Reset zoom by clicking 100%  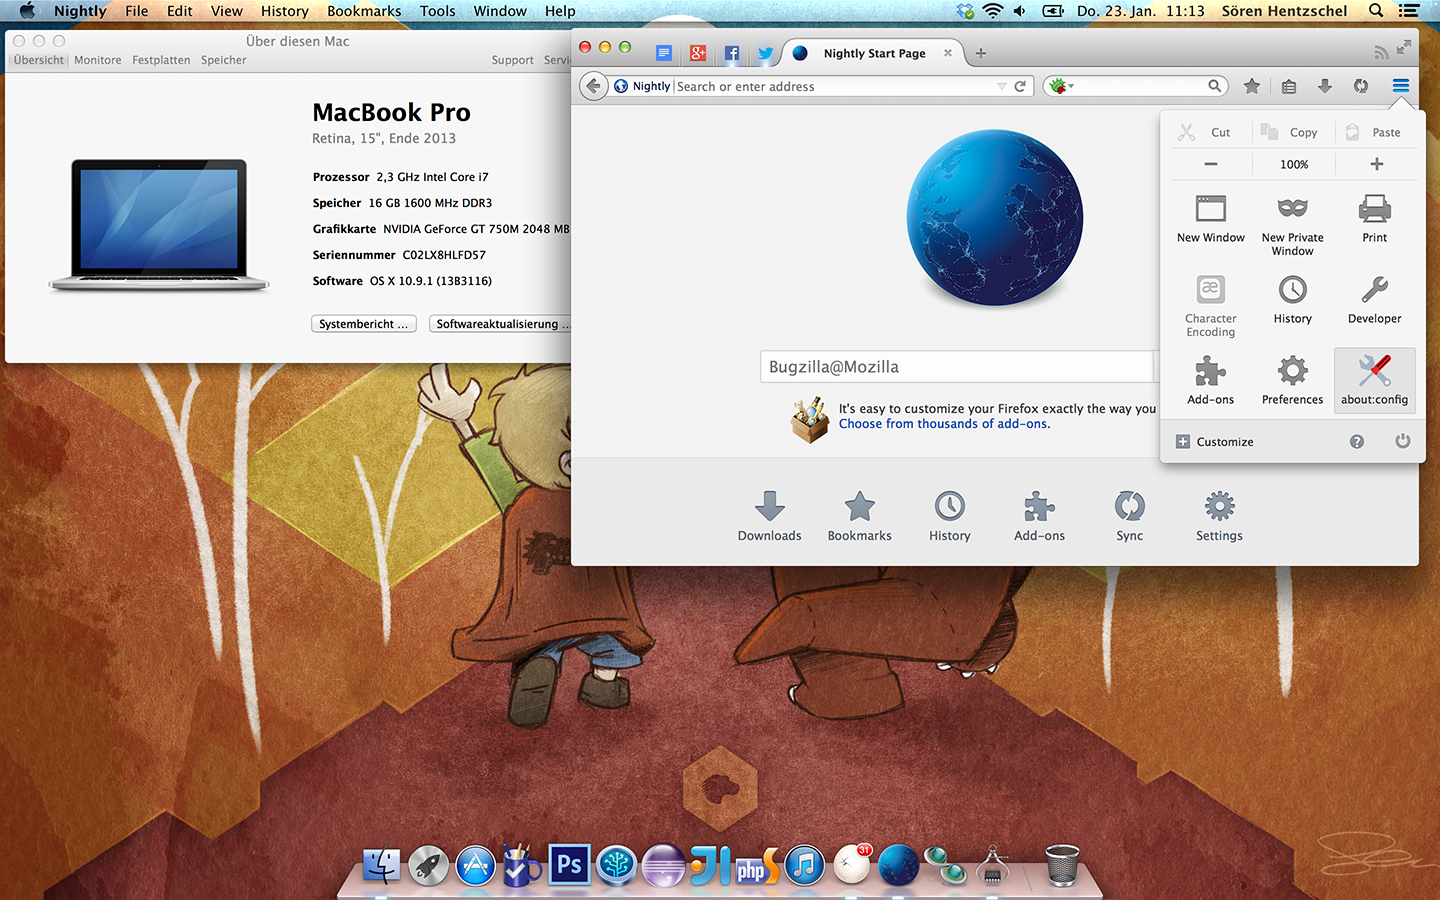(x=1294, y=164)
